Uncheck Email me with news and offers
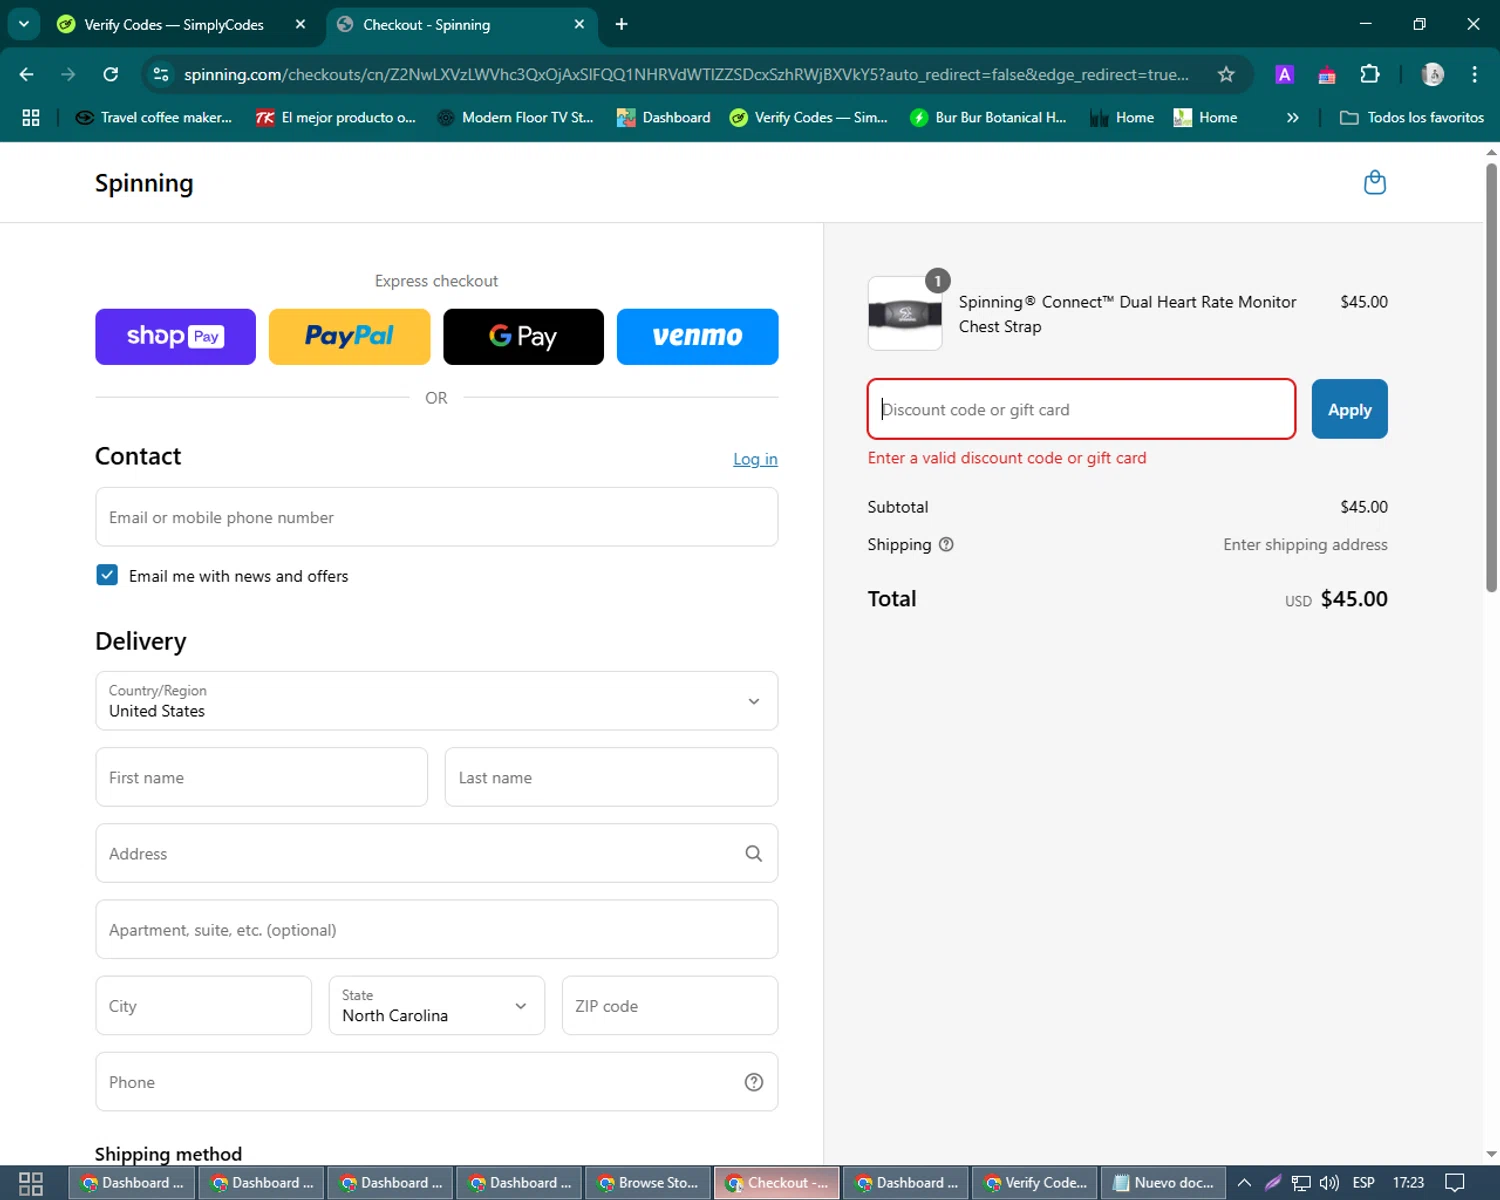The width and height of the screenshot is (1500, 1200). (x=107, y=575)
